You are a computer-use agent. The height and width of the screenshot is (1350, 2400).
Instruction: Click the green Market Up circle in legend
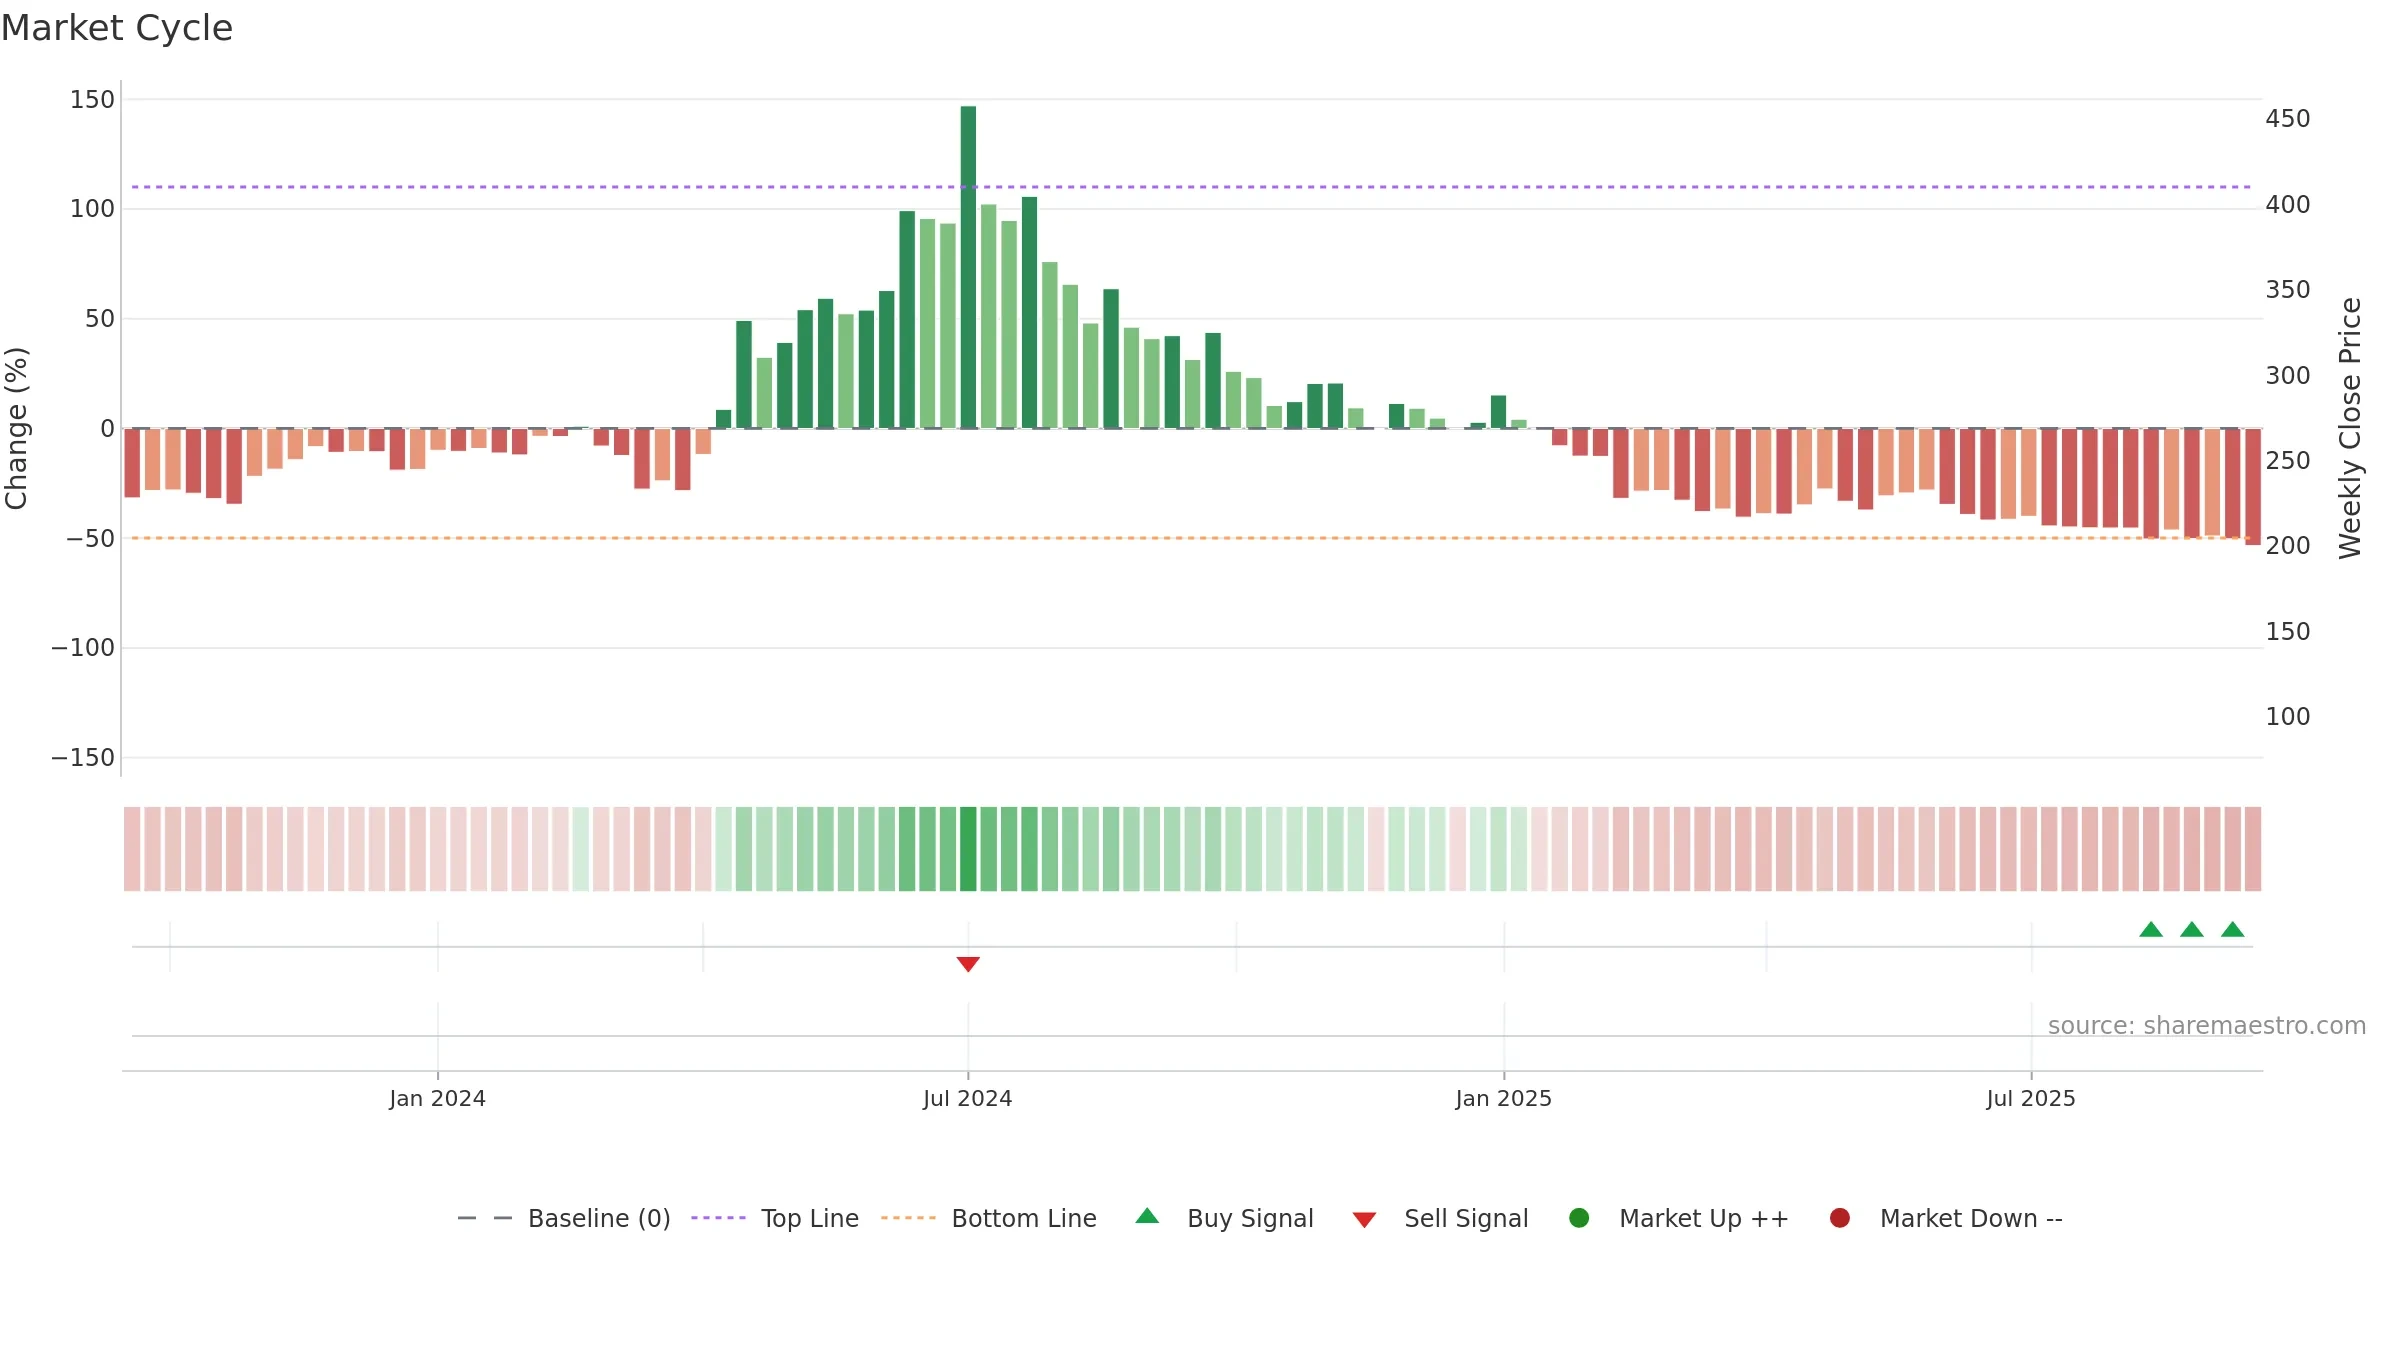pos(1579,1218)
